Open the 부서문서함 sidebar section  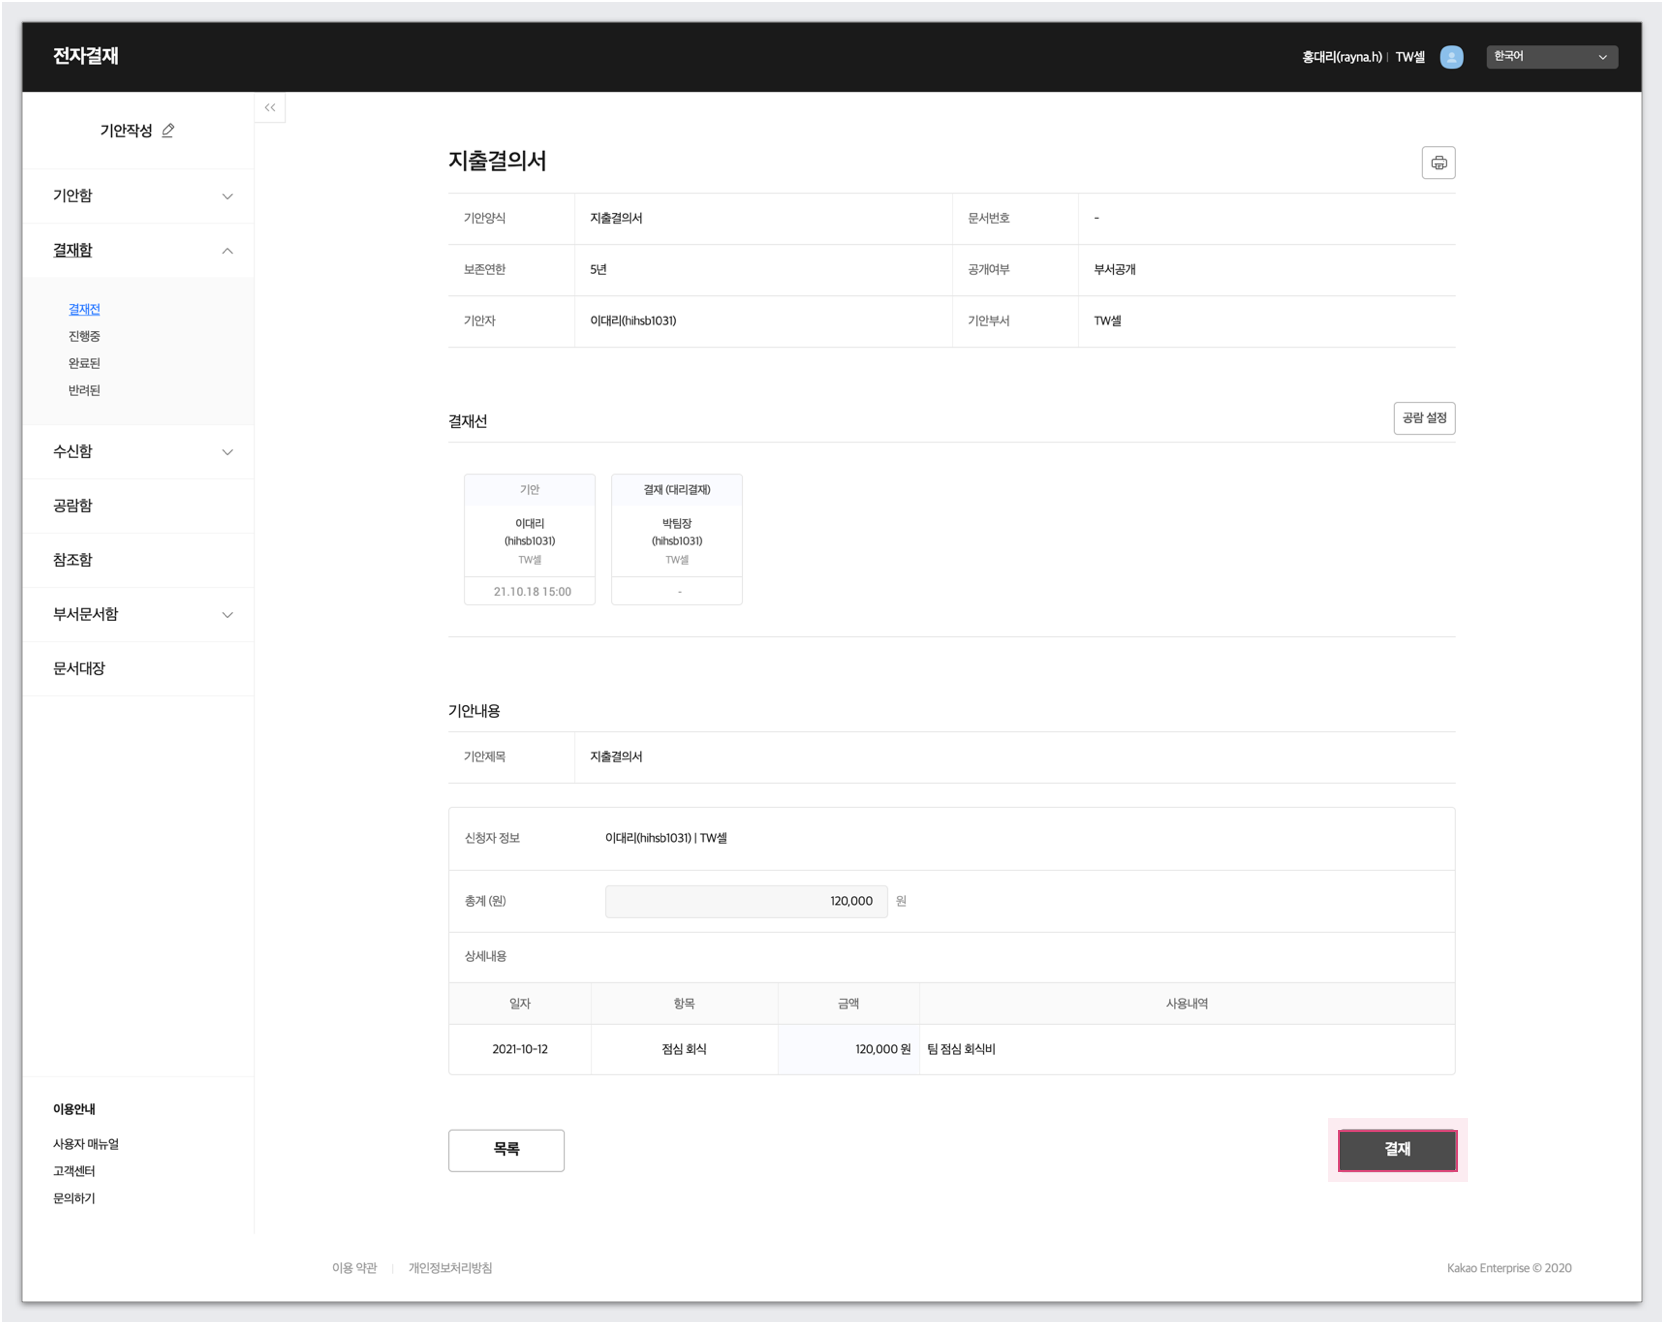click(x=138, y=615)
